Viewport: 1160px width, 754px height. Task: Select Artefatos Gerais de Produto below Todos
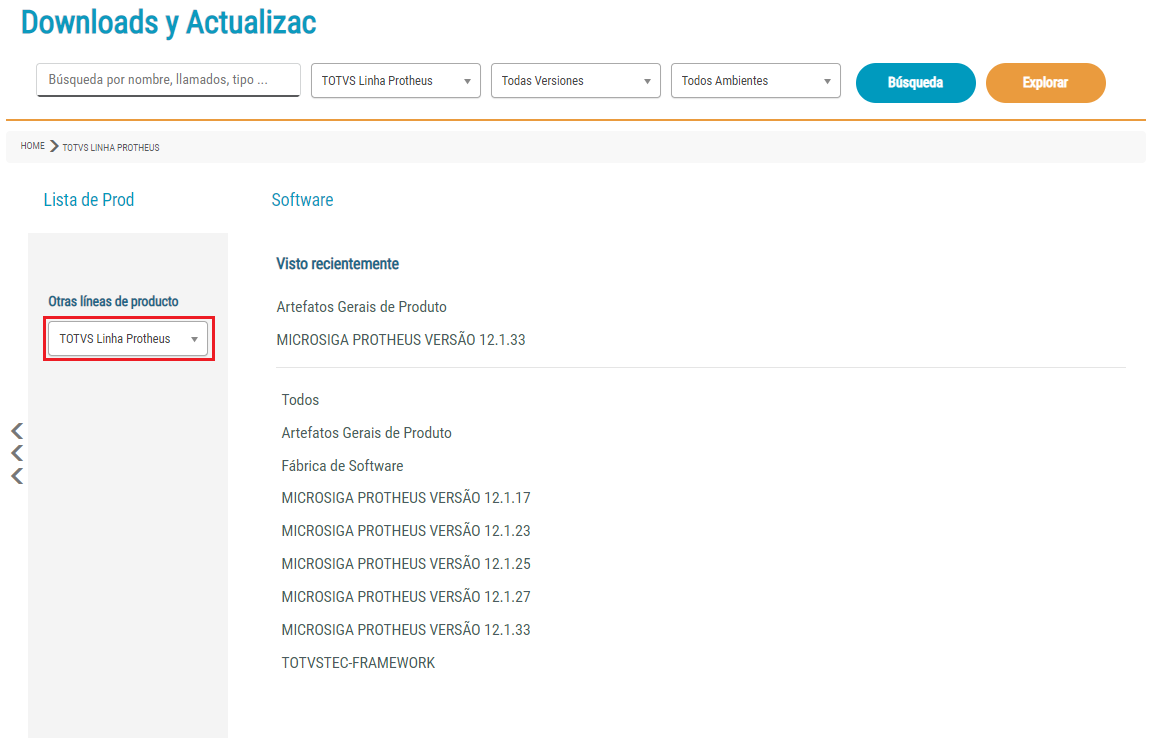pyautogui.click(x=366, y=433)
